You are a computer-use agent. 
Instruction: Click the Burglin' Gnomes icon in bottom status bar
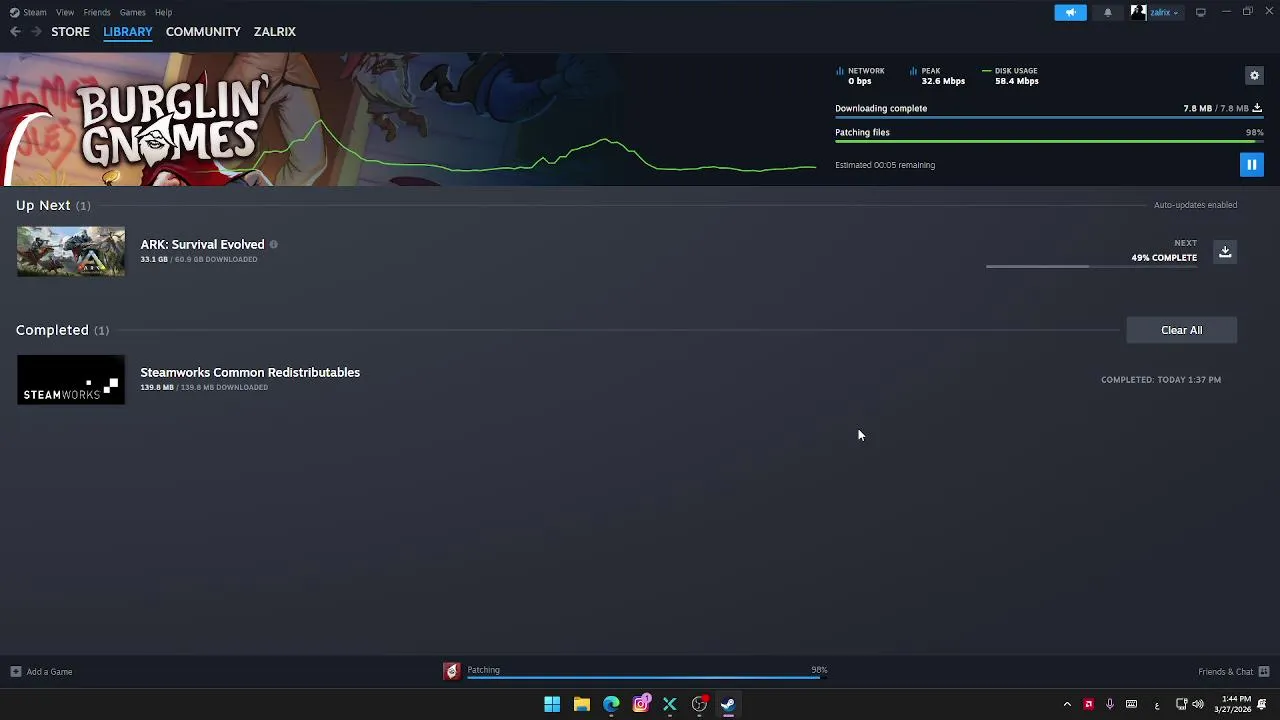click(x=452, y=672)
